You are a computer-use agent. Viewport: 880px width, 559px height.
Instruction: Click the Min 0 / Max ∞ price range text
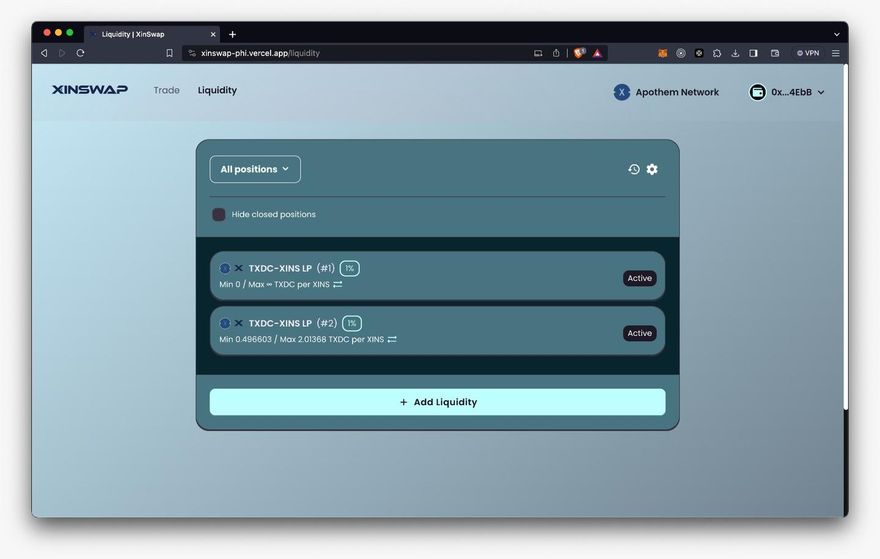[x=274, y=285]
